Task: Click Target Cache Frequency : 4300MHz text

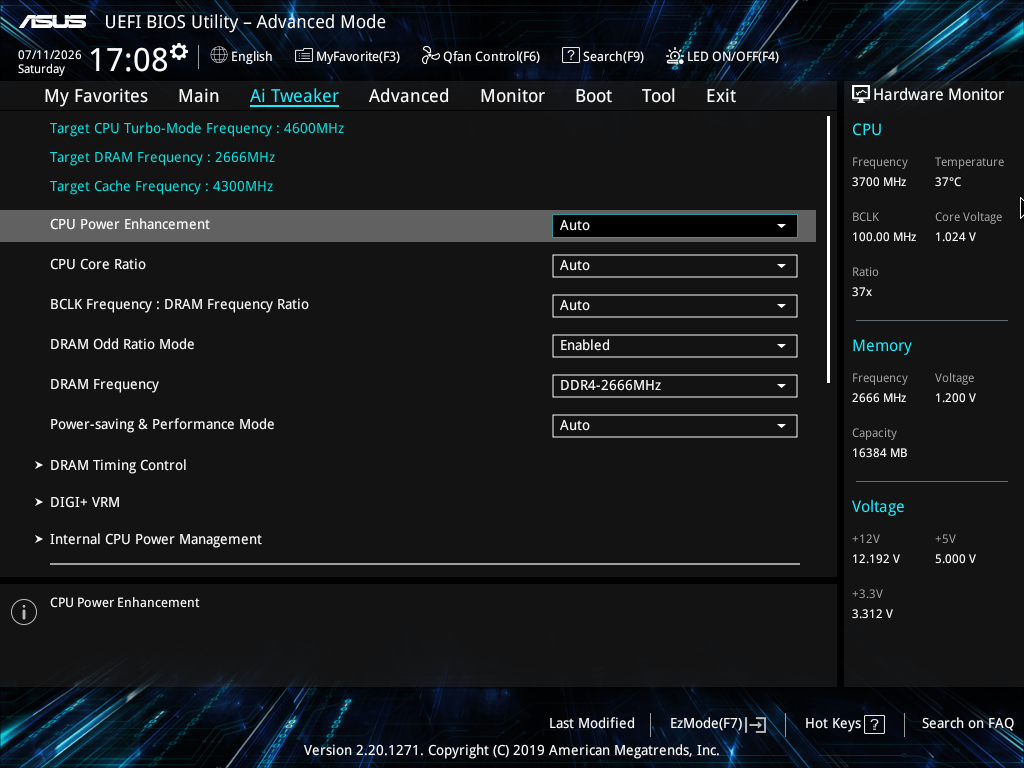Action: 161,186
